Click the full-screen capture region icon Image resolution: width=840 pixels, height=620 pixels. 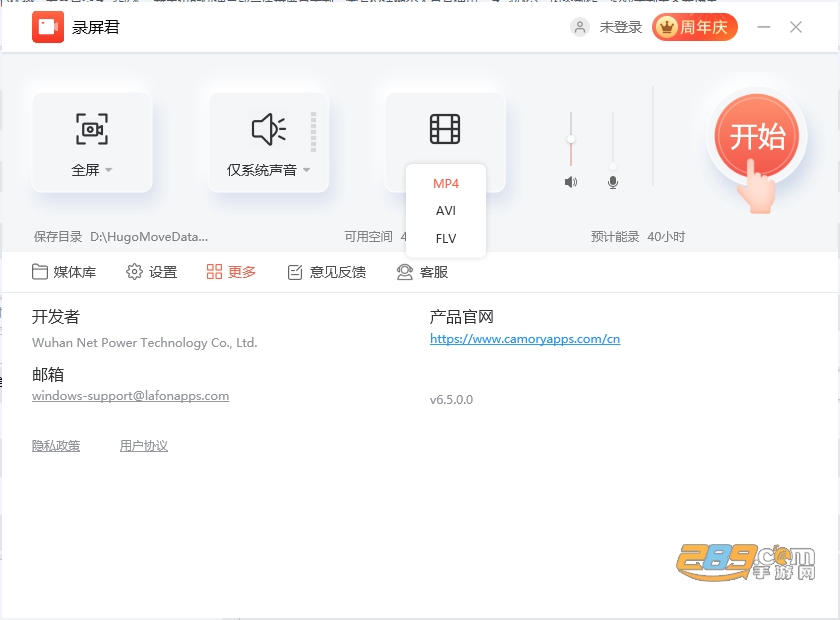[x=92, y=129]
